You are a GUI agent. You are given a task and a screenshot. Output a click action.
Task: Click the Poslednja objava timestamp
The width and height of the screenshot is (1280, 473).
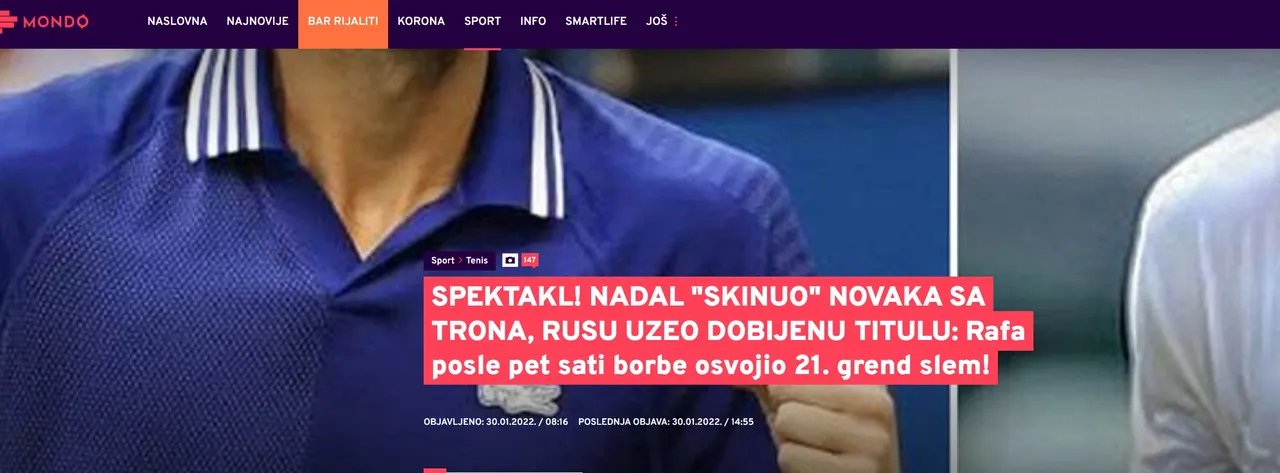666,422
